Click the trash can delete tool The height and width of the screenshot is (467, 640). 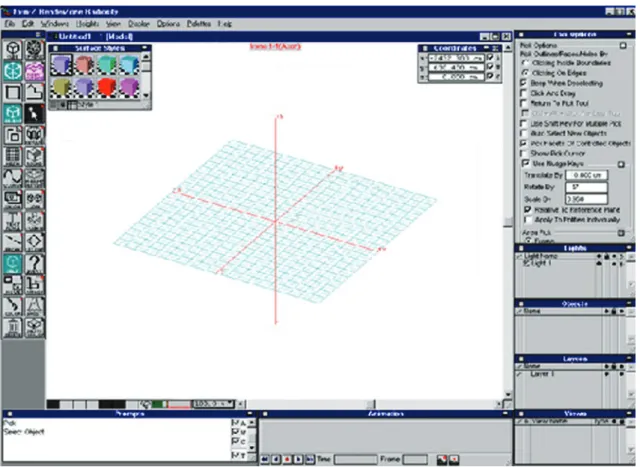coord(13,327)
